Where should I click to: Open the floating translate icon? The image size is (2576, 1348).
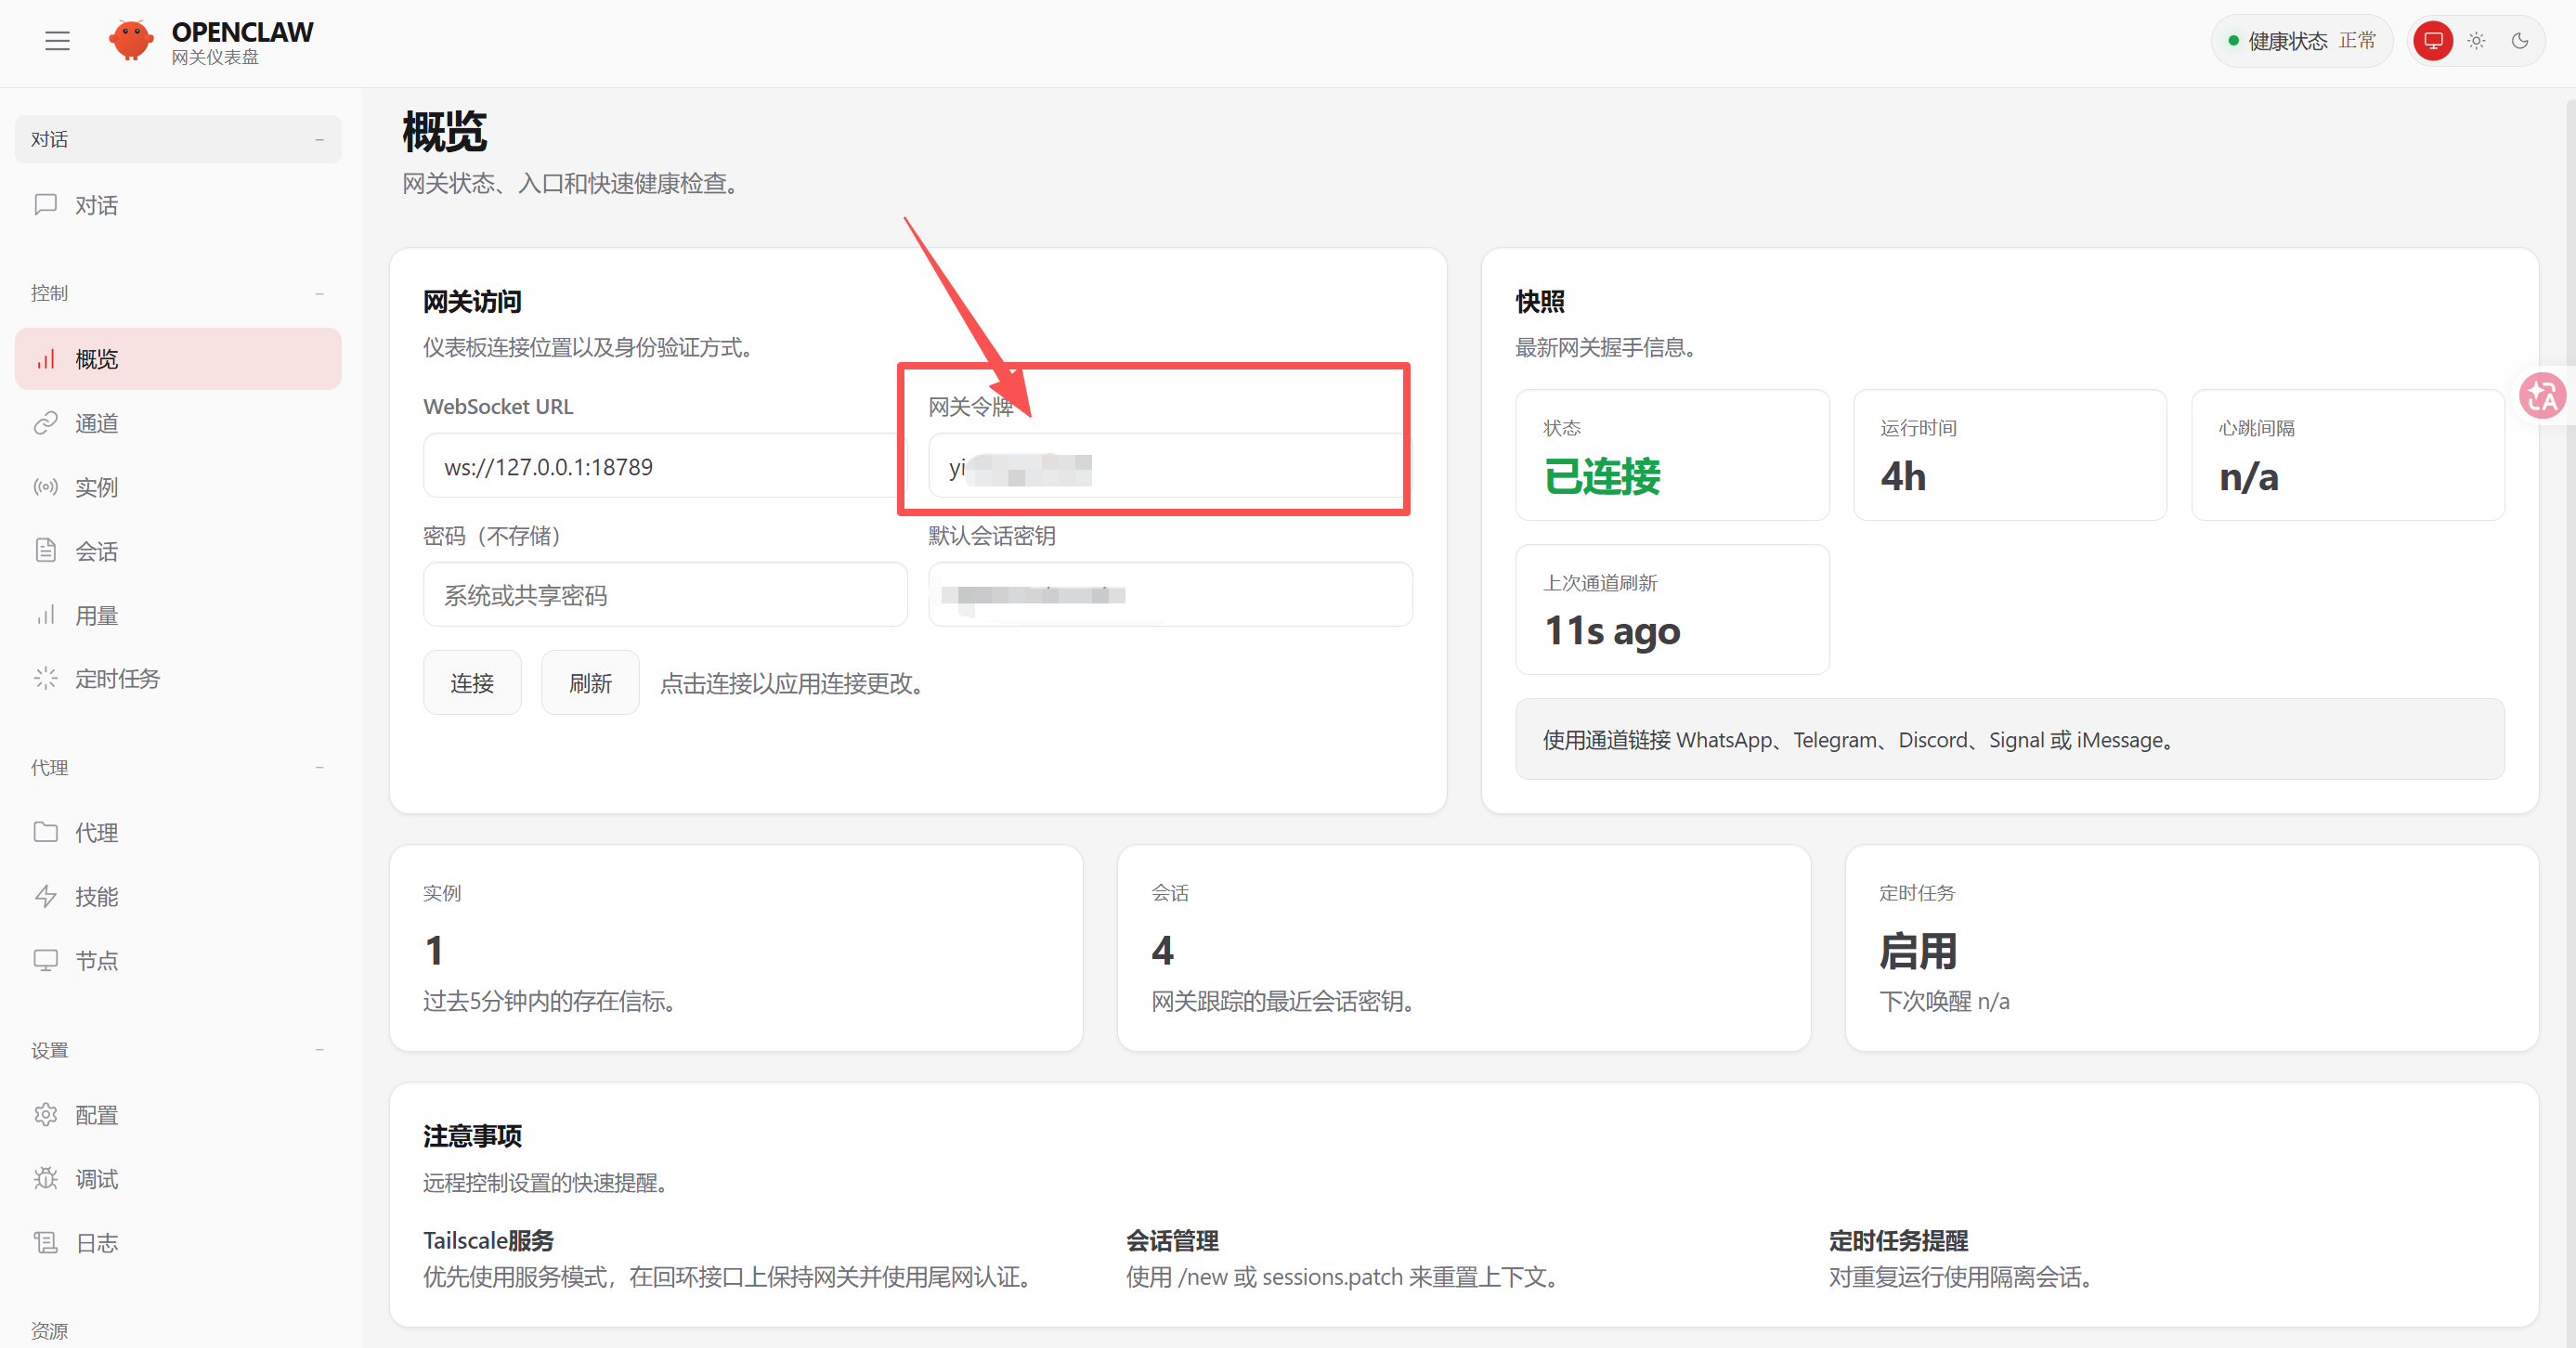point(2541,396)
